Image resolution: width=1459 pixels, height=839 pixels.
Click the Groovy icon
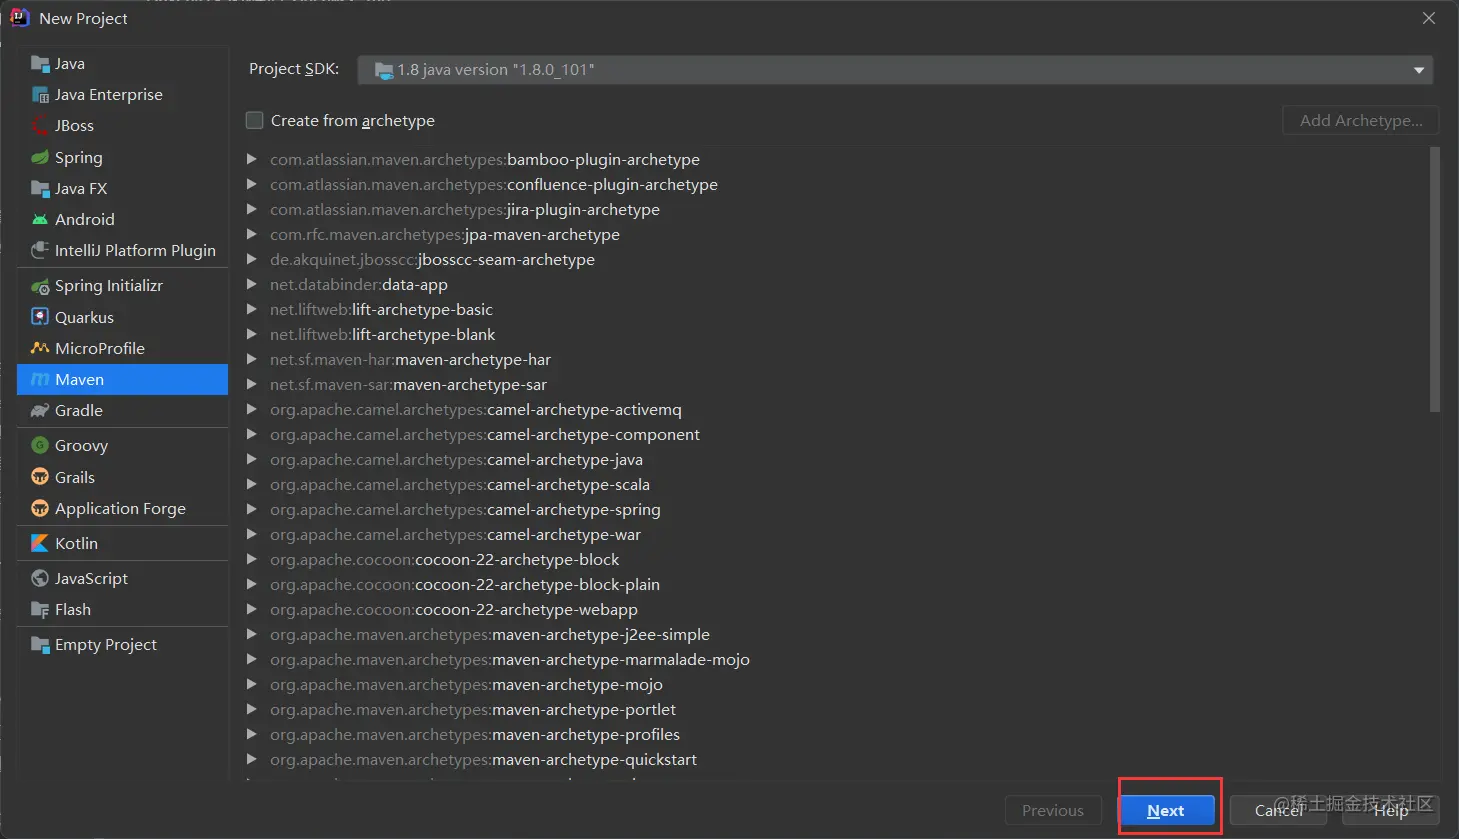(x=40, y=446)
